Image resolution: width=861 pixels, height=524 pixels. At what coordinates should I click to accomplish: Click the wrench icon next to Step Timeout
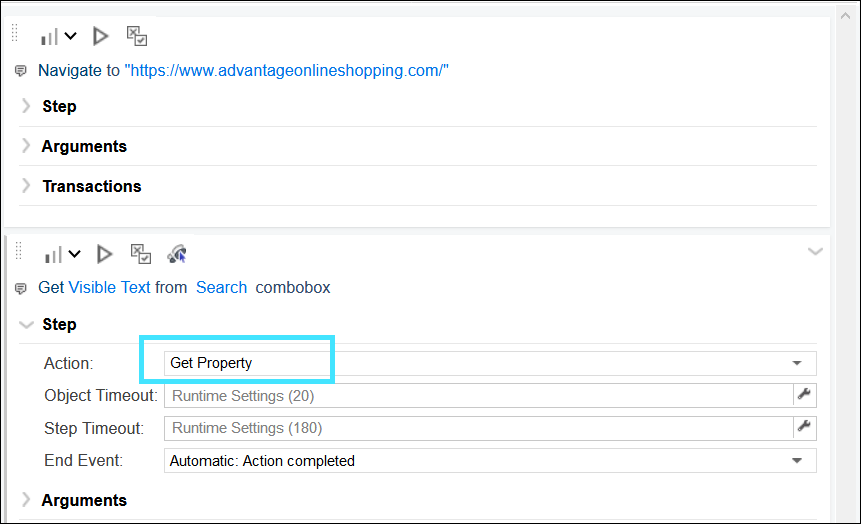[x=805, y=427]
